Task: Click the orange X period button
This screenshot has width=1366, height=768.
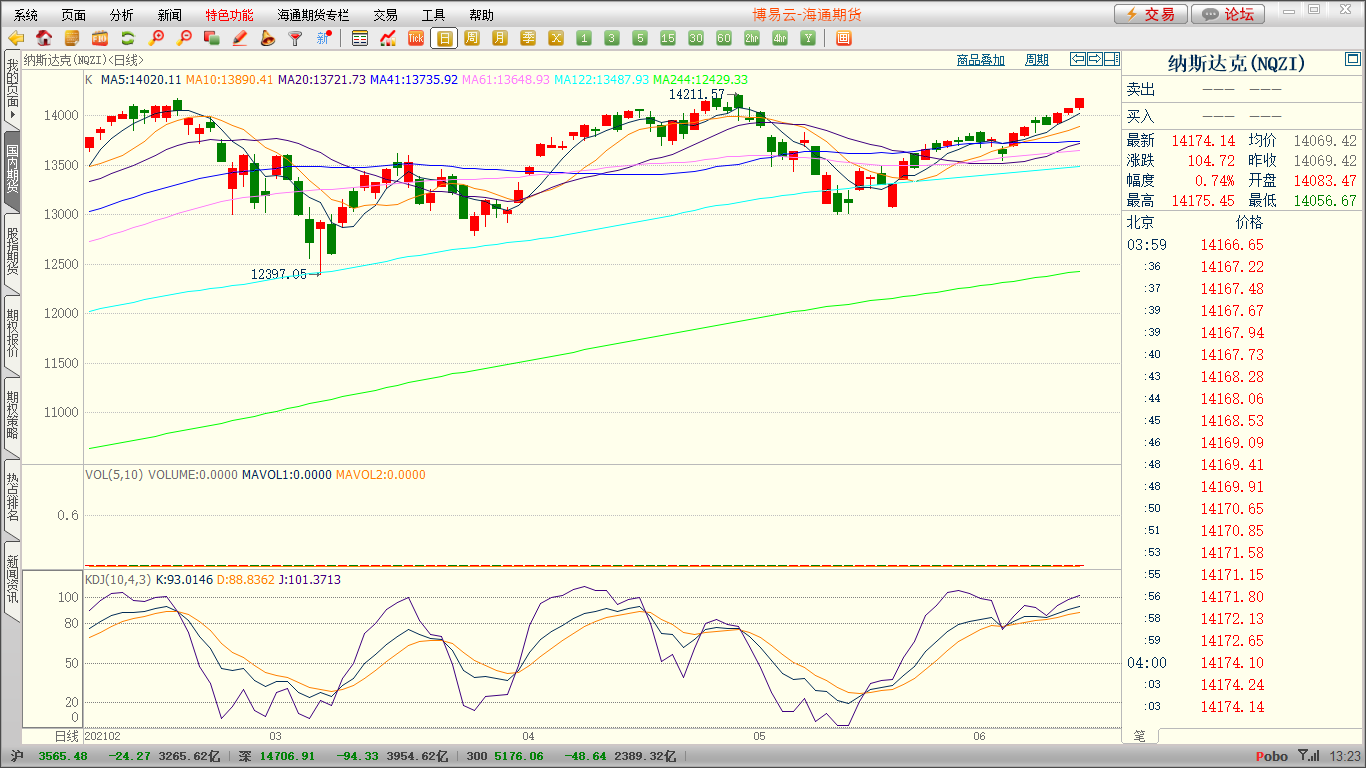Action: pos(556,39)
